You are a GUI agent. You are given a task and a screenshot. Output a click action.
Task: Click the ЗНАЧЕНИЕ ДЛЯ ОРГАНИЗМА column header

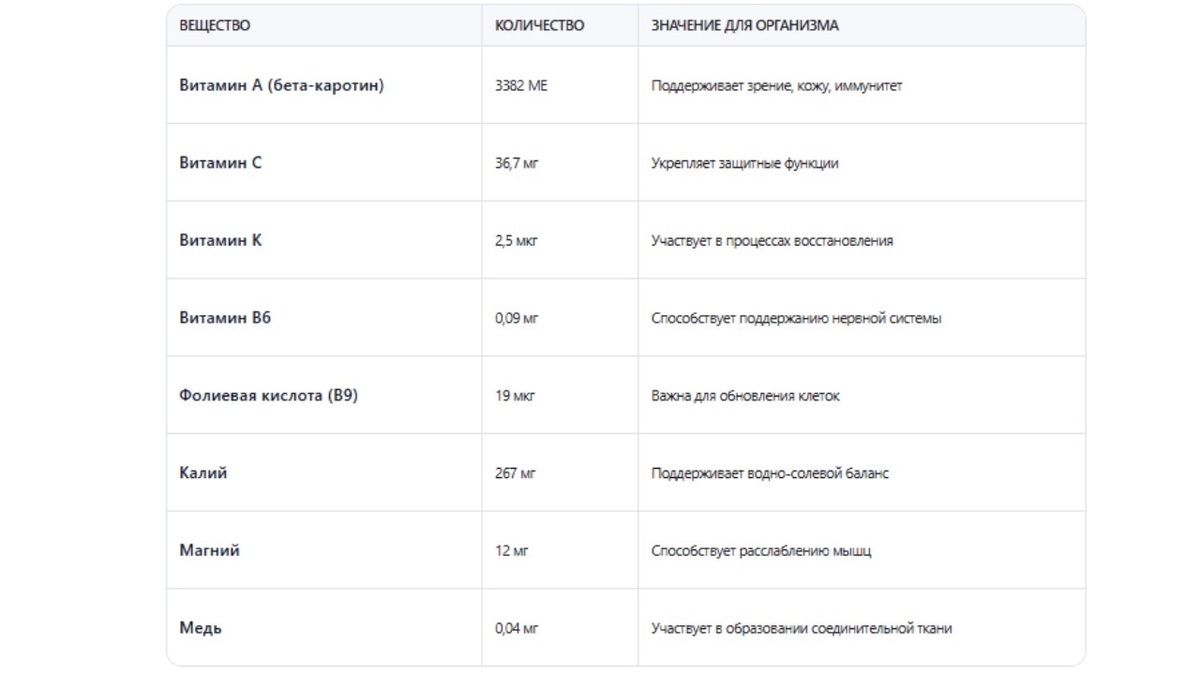pyautogui.click(x=745, y=26)
